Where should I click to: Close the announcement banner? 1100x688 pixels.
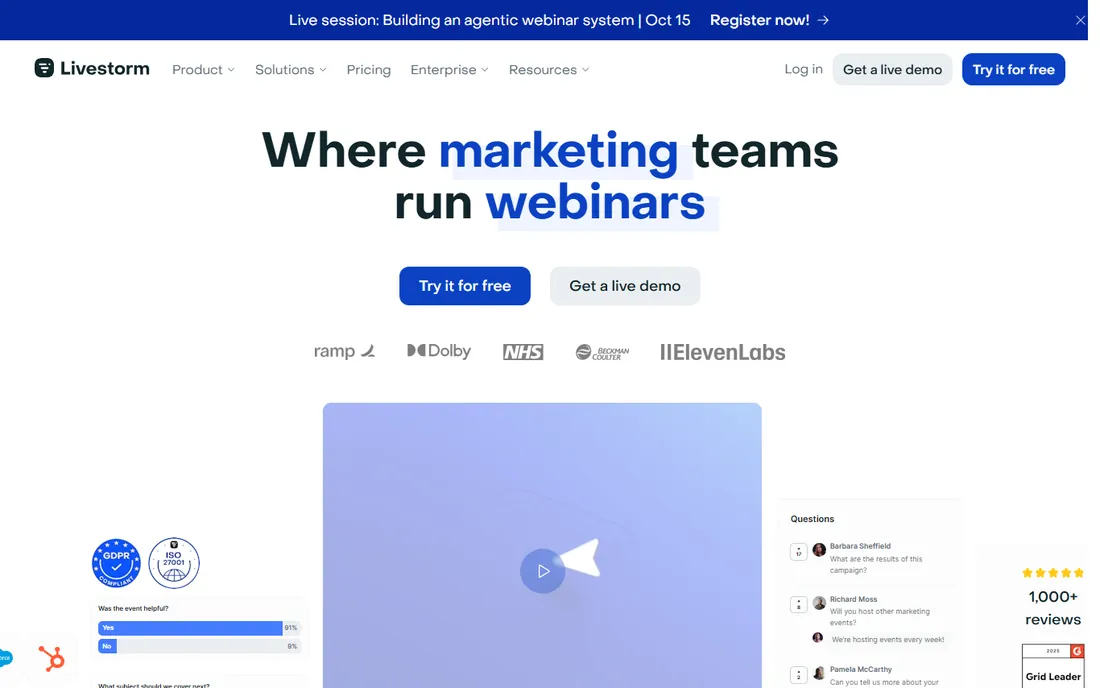(x=1080, y=20)
